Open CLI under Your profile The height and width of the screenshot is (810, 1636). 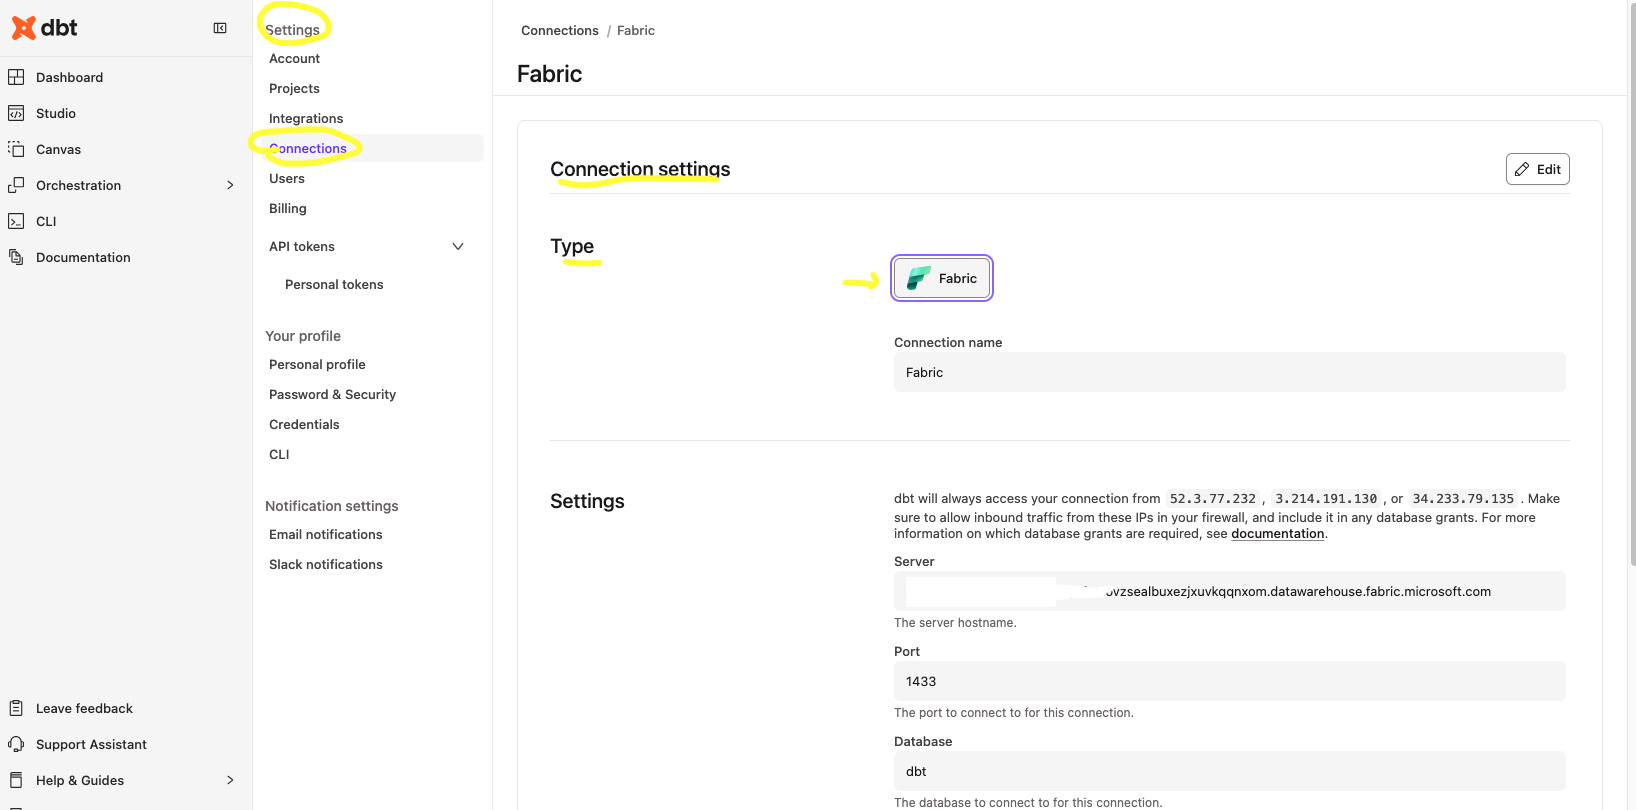[x=279, y=454]
